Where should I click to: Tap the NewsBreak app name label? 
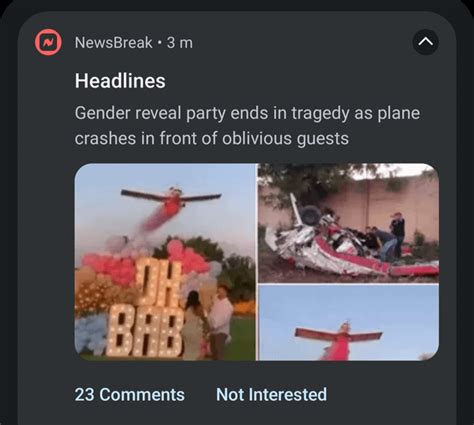[113, 43]
